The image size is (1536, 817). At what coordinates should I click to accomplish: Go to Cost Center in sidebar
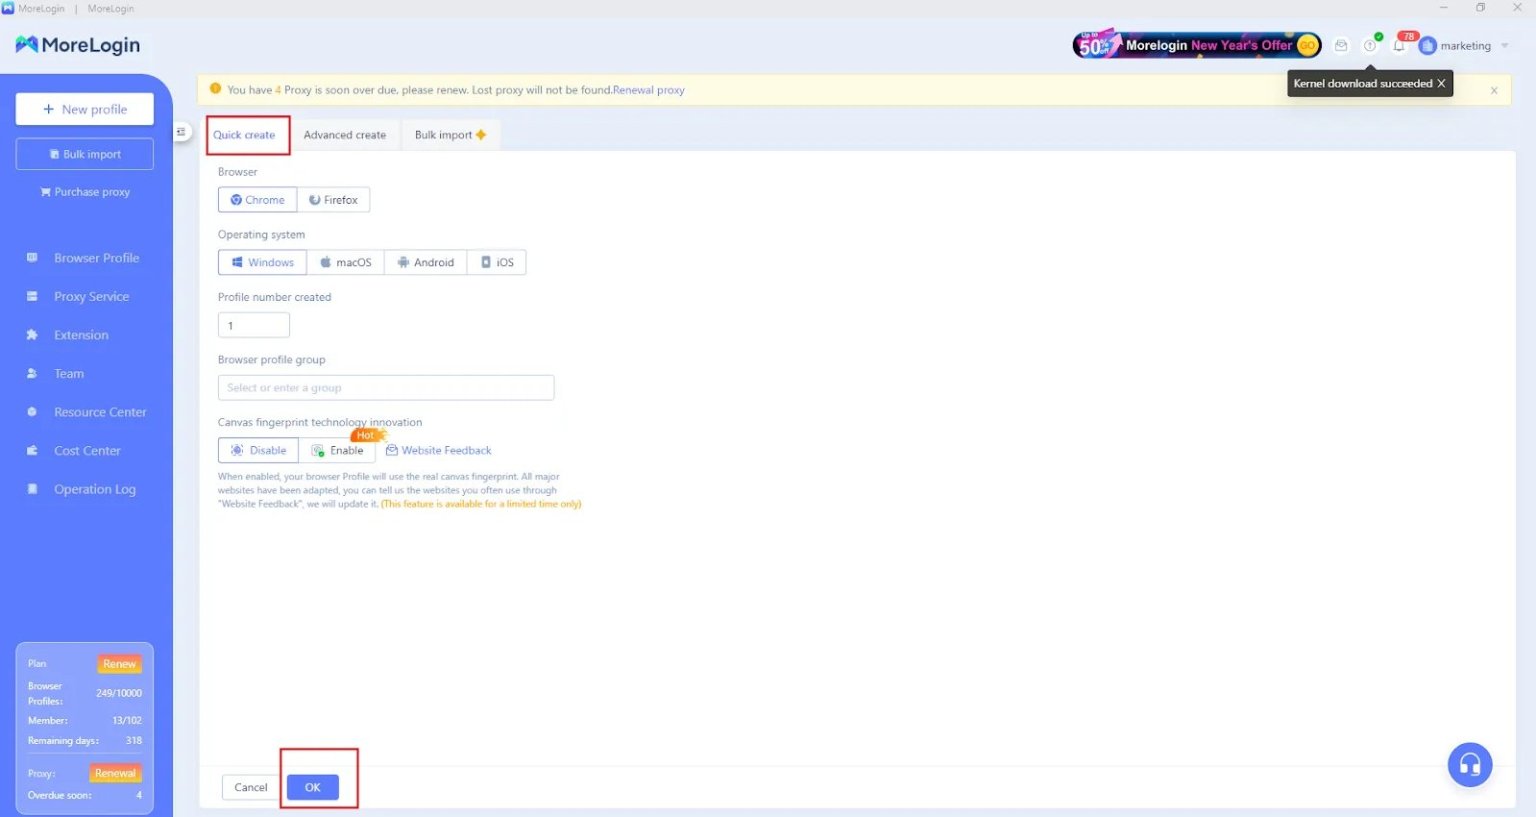point(87,451)
